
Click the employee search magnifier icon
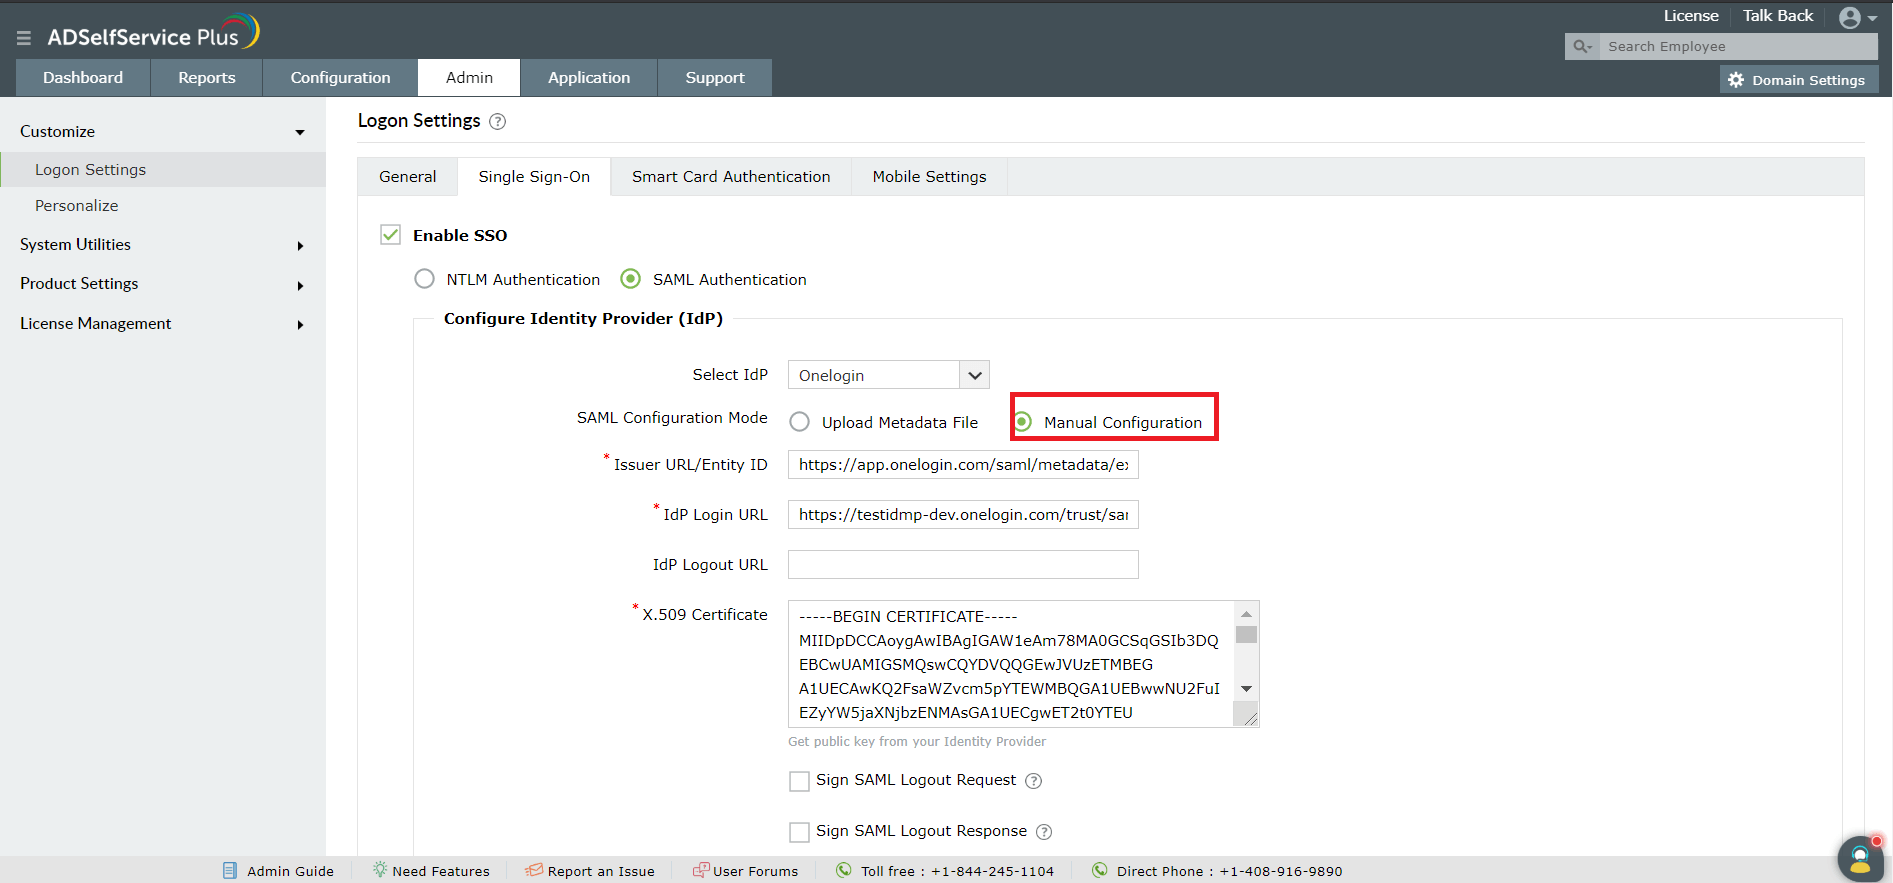(x=1582, y=46)
